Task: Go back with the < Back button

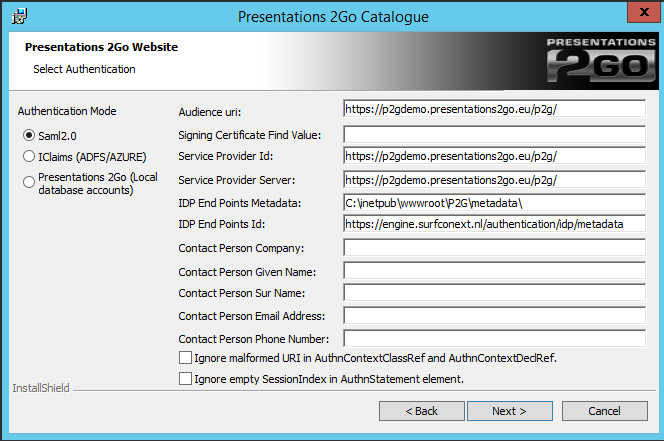Action: [422, 411]
